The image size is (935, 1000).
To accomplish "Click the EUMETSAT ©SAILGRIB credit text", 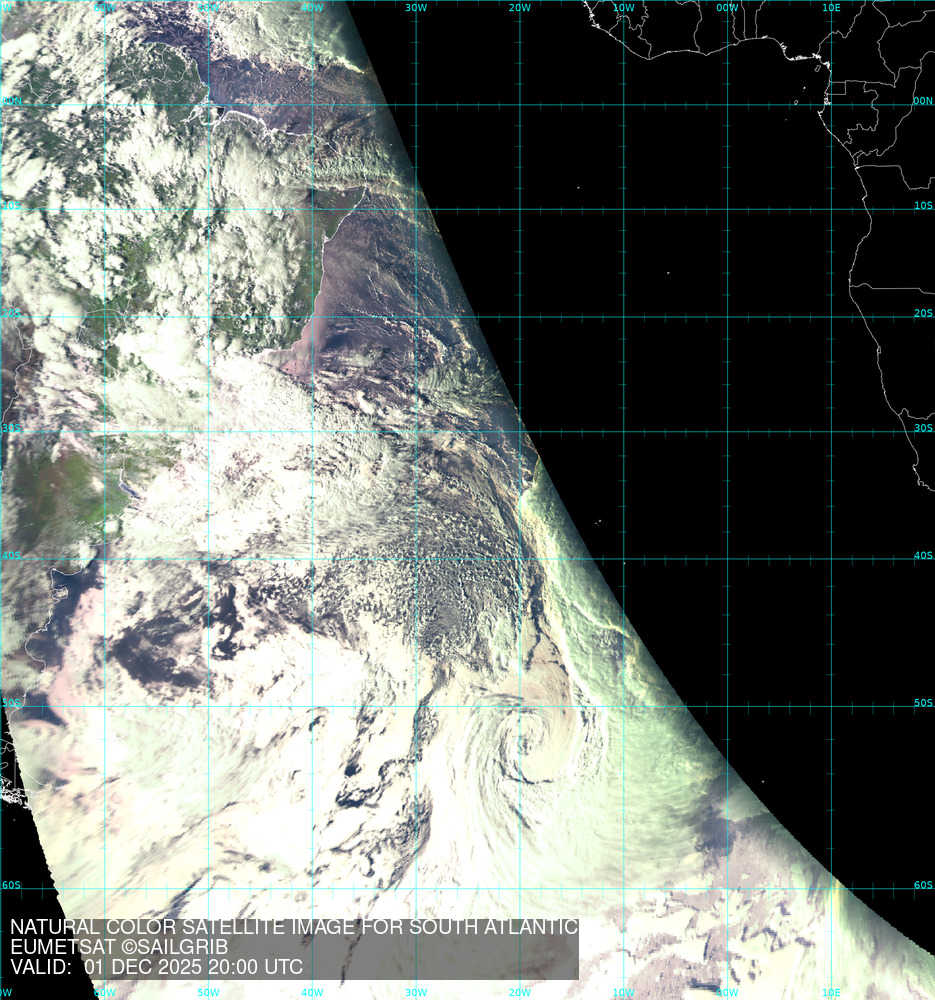I will click(119, 947).
